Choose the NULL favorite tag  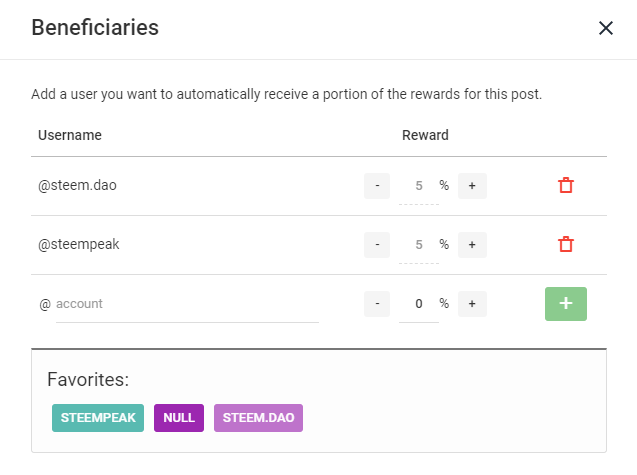179,417
